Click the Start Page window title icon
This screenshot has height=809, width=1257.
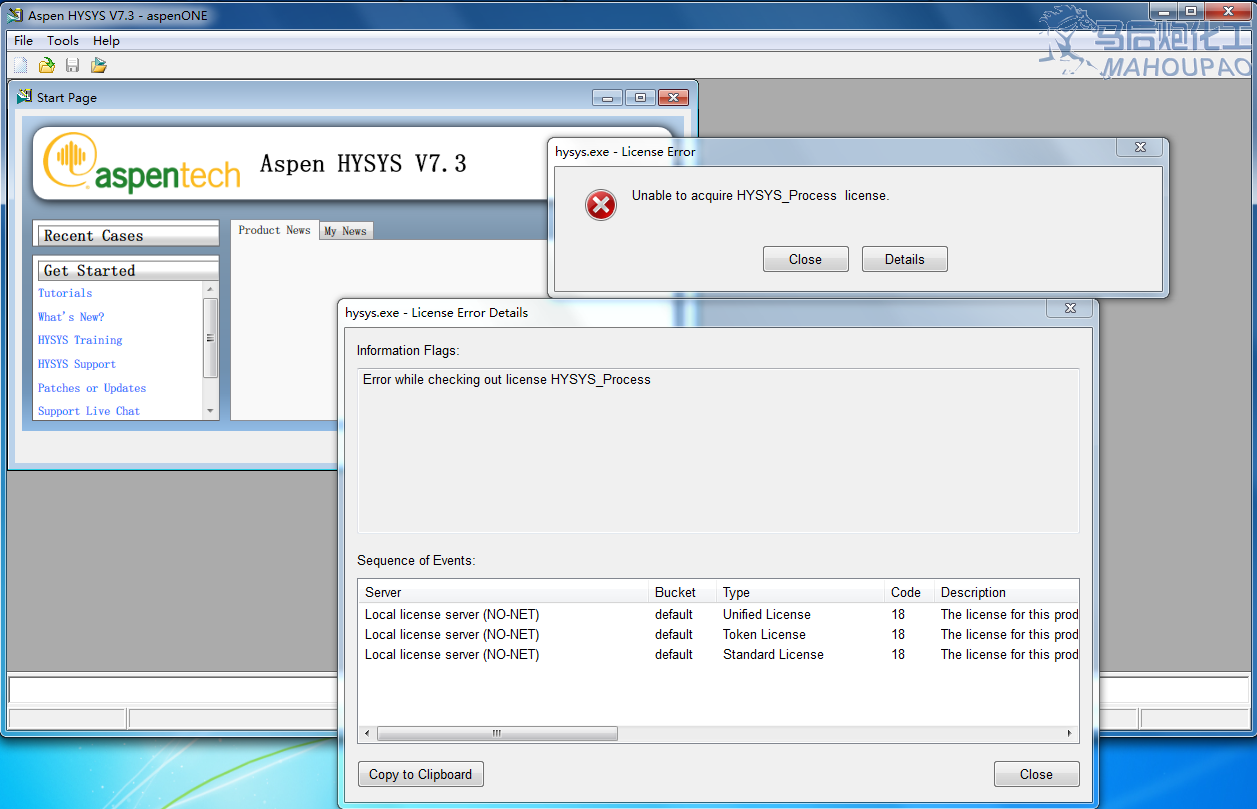point(25,97)
